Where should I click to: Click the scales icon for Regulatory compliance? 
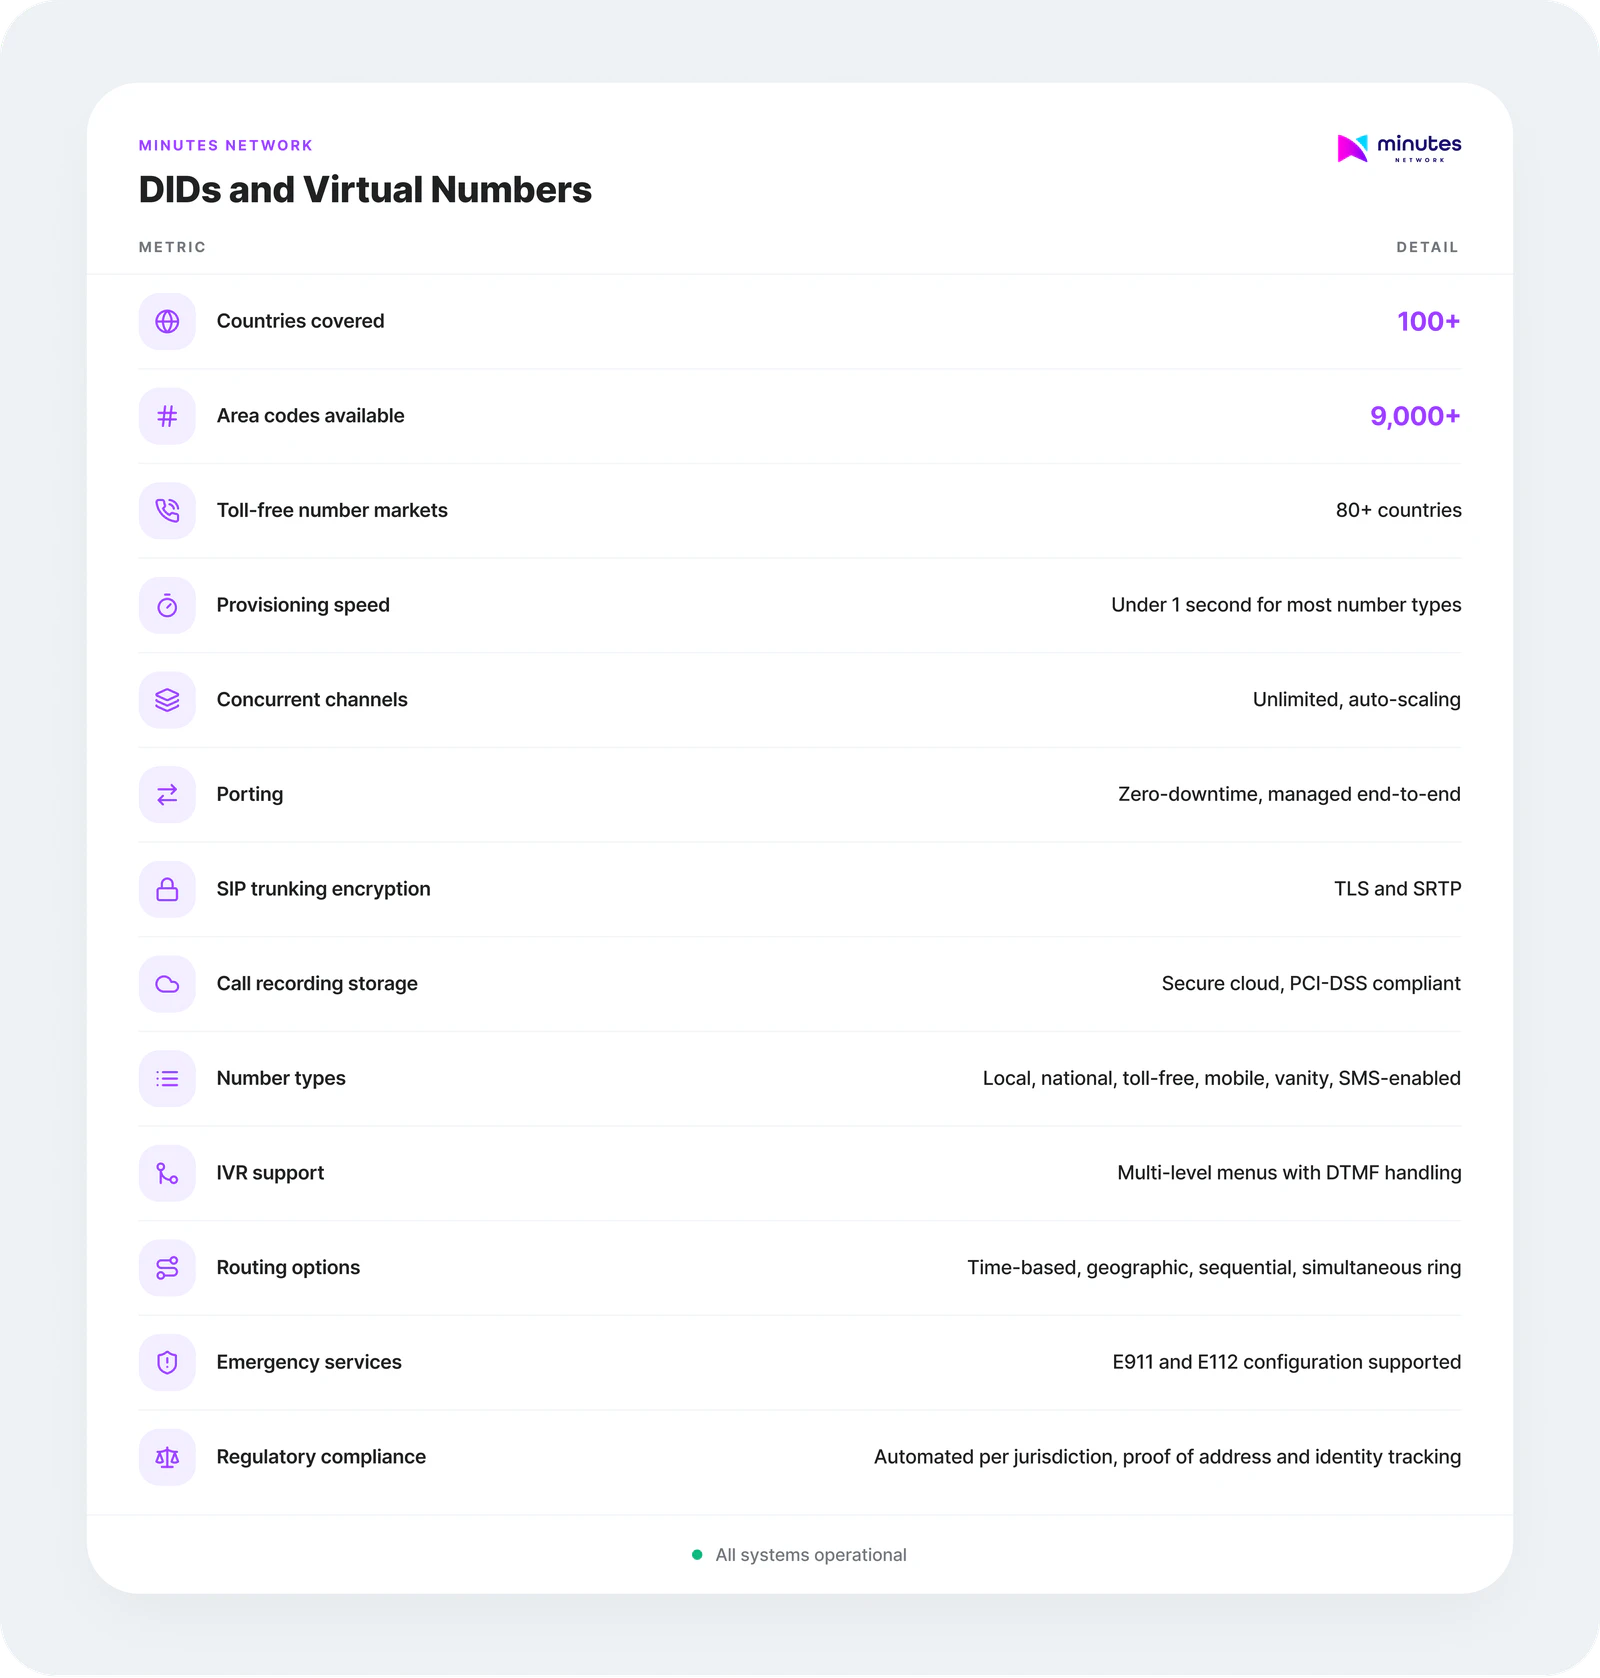pos(167,1457)
